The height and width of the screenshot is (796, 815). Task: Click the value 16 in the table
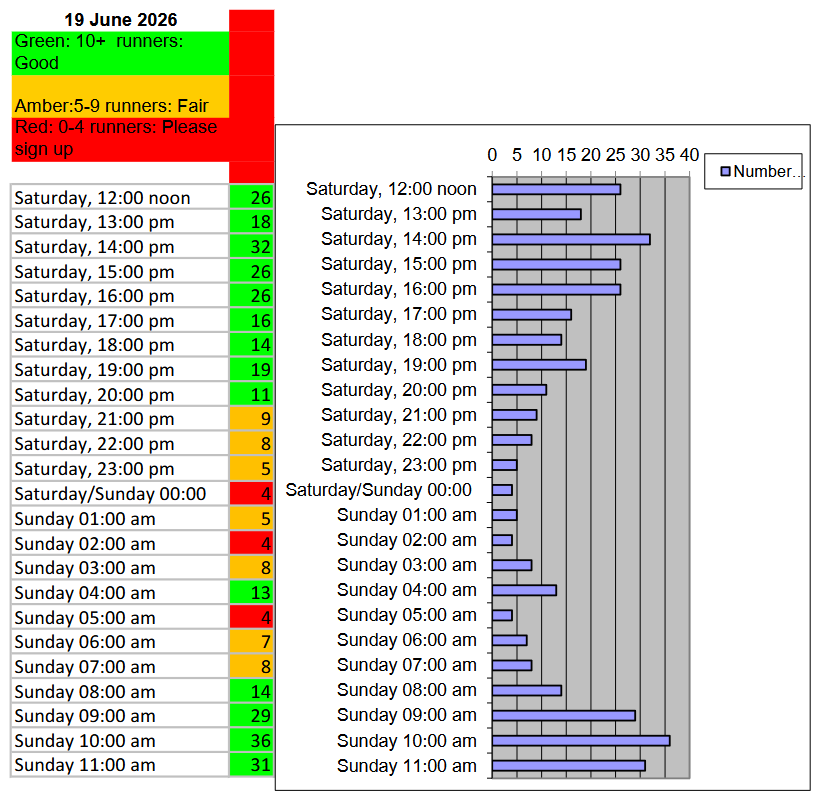click(252, 321)
